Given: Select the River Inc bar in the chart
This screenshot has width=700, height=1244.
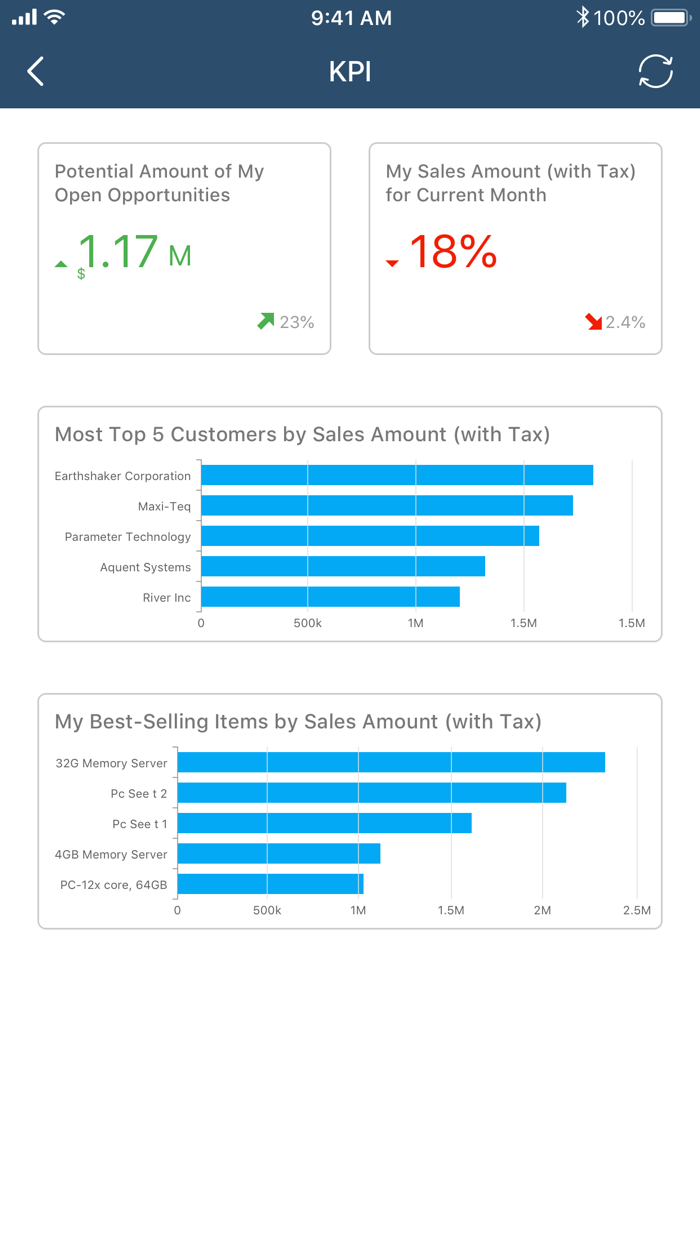Looking at the screenshot, I should [330, 597].
